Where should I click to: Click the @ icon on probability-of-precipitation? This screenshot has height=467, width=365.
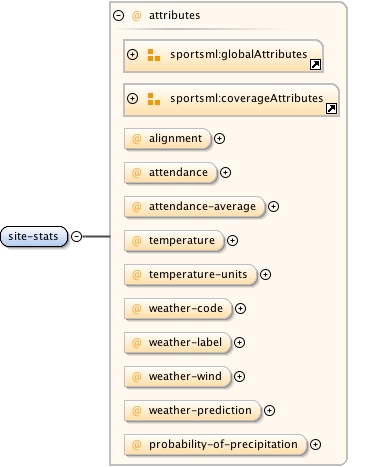pyautogui.click(x=137, y=444)
